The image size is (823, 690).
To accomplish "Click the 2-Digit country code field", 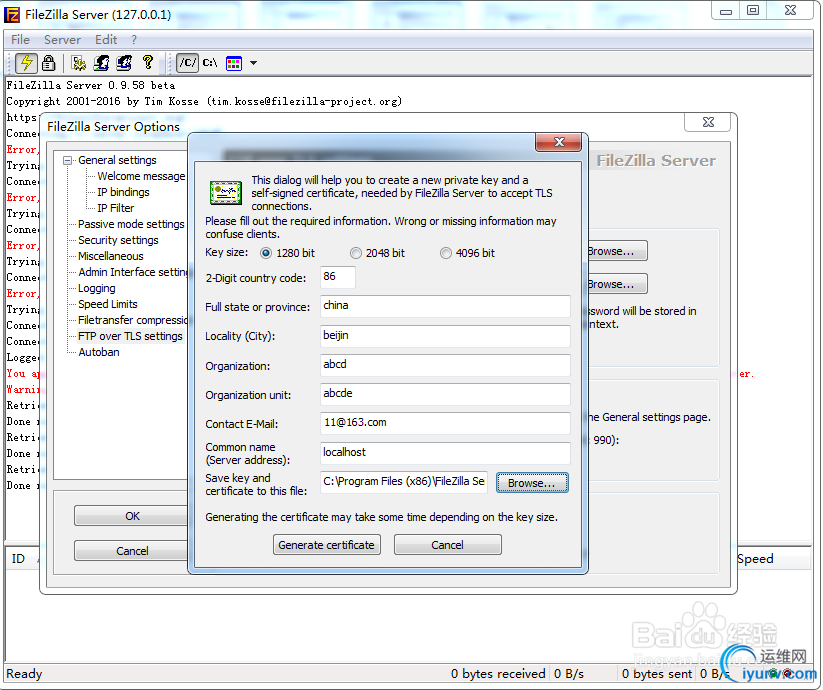I will (x=337, y=277).
